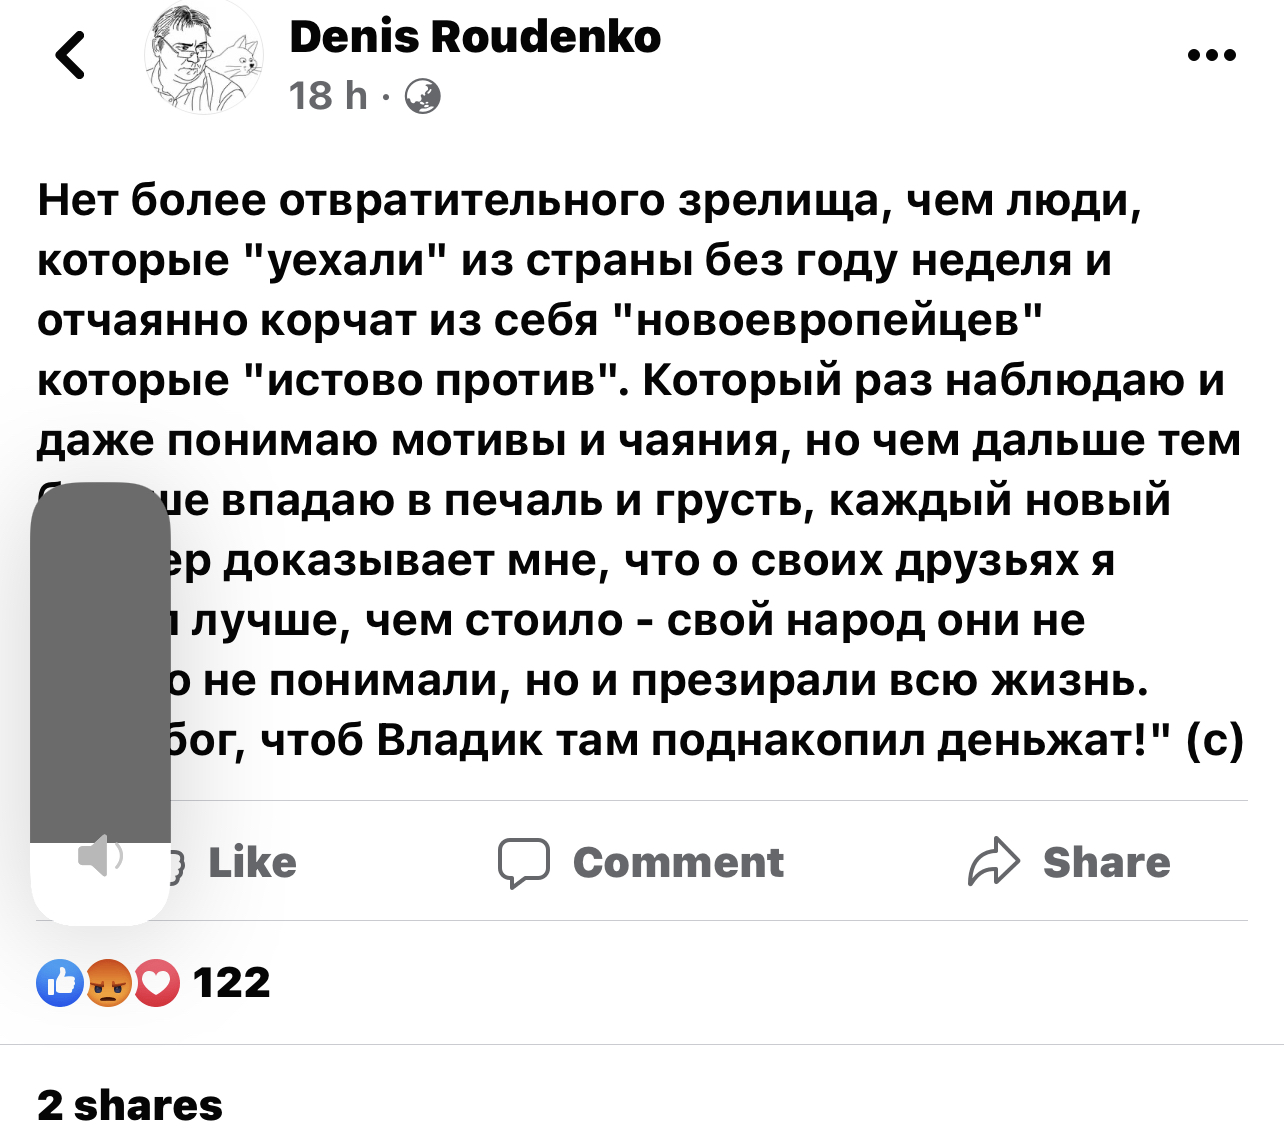The height and width of the screenshot is (1142, 1284).
Task: Tap the red heart reaction icon
Action: tap(156, 983)
